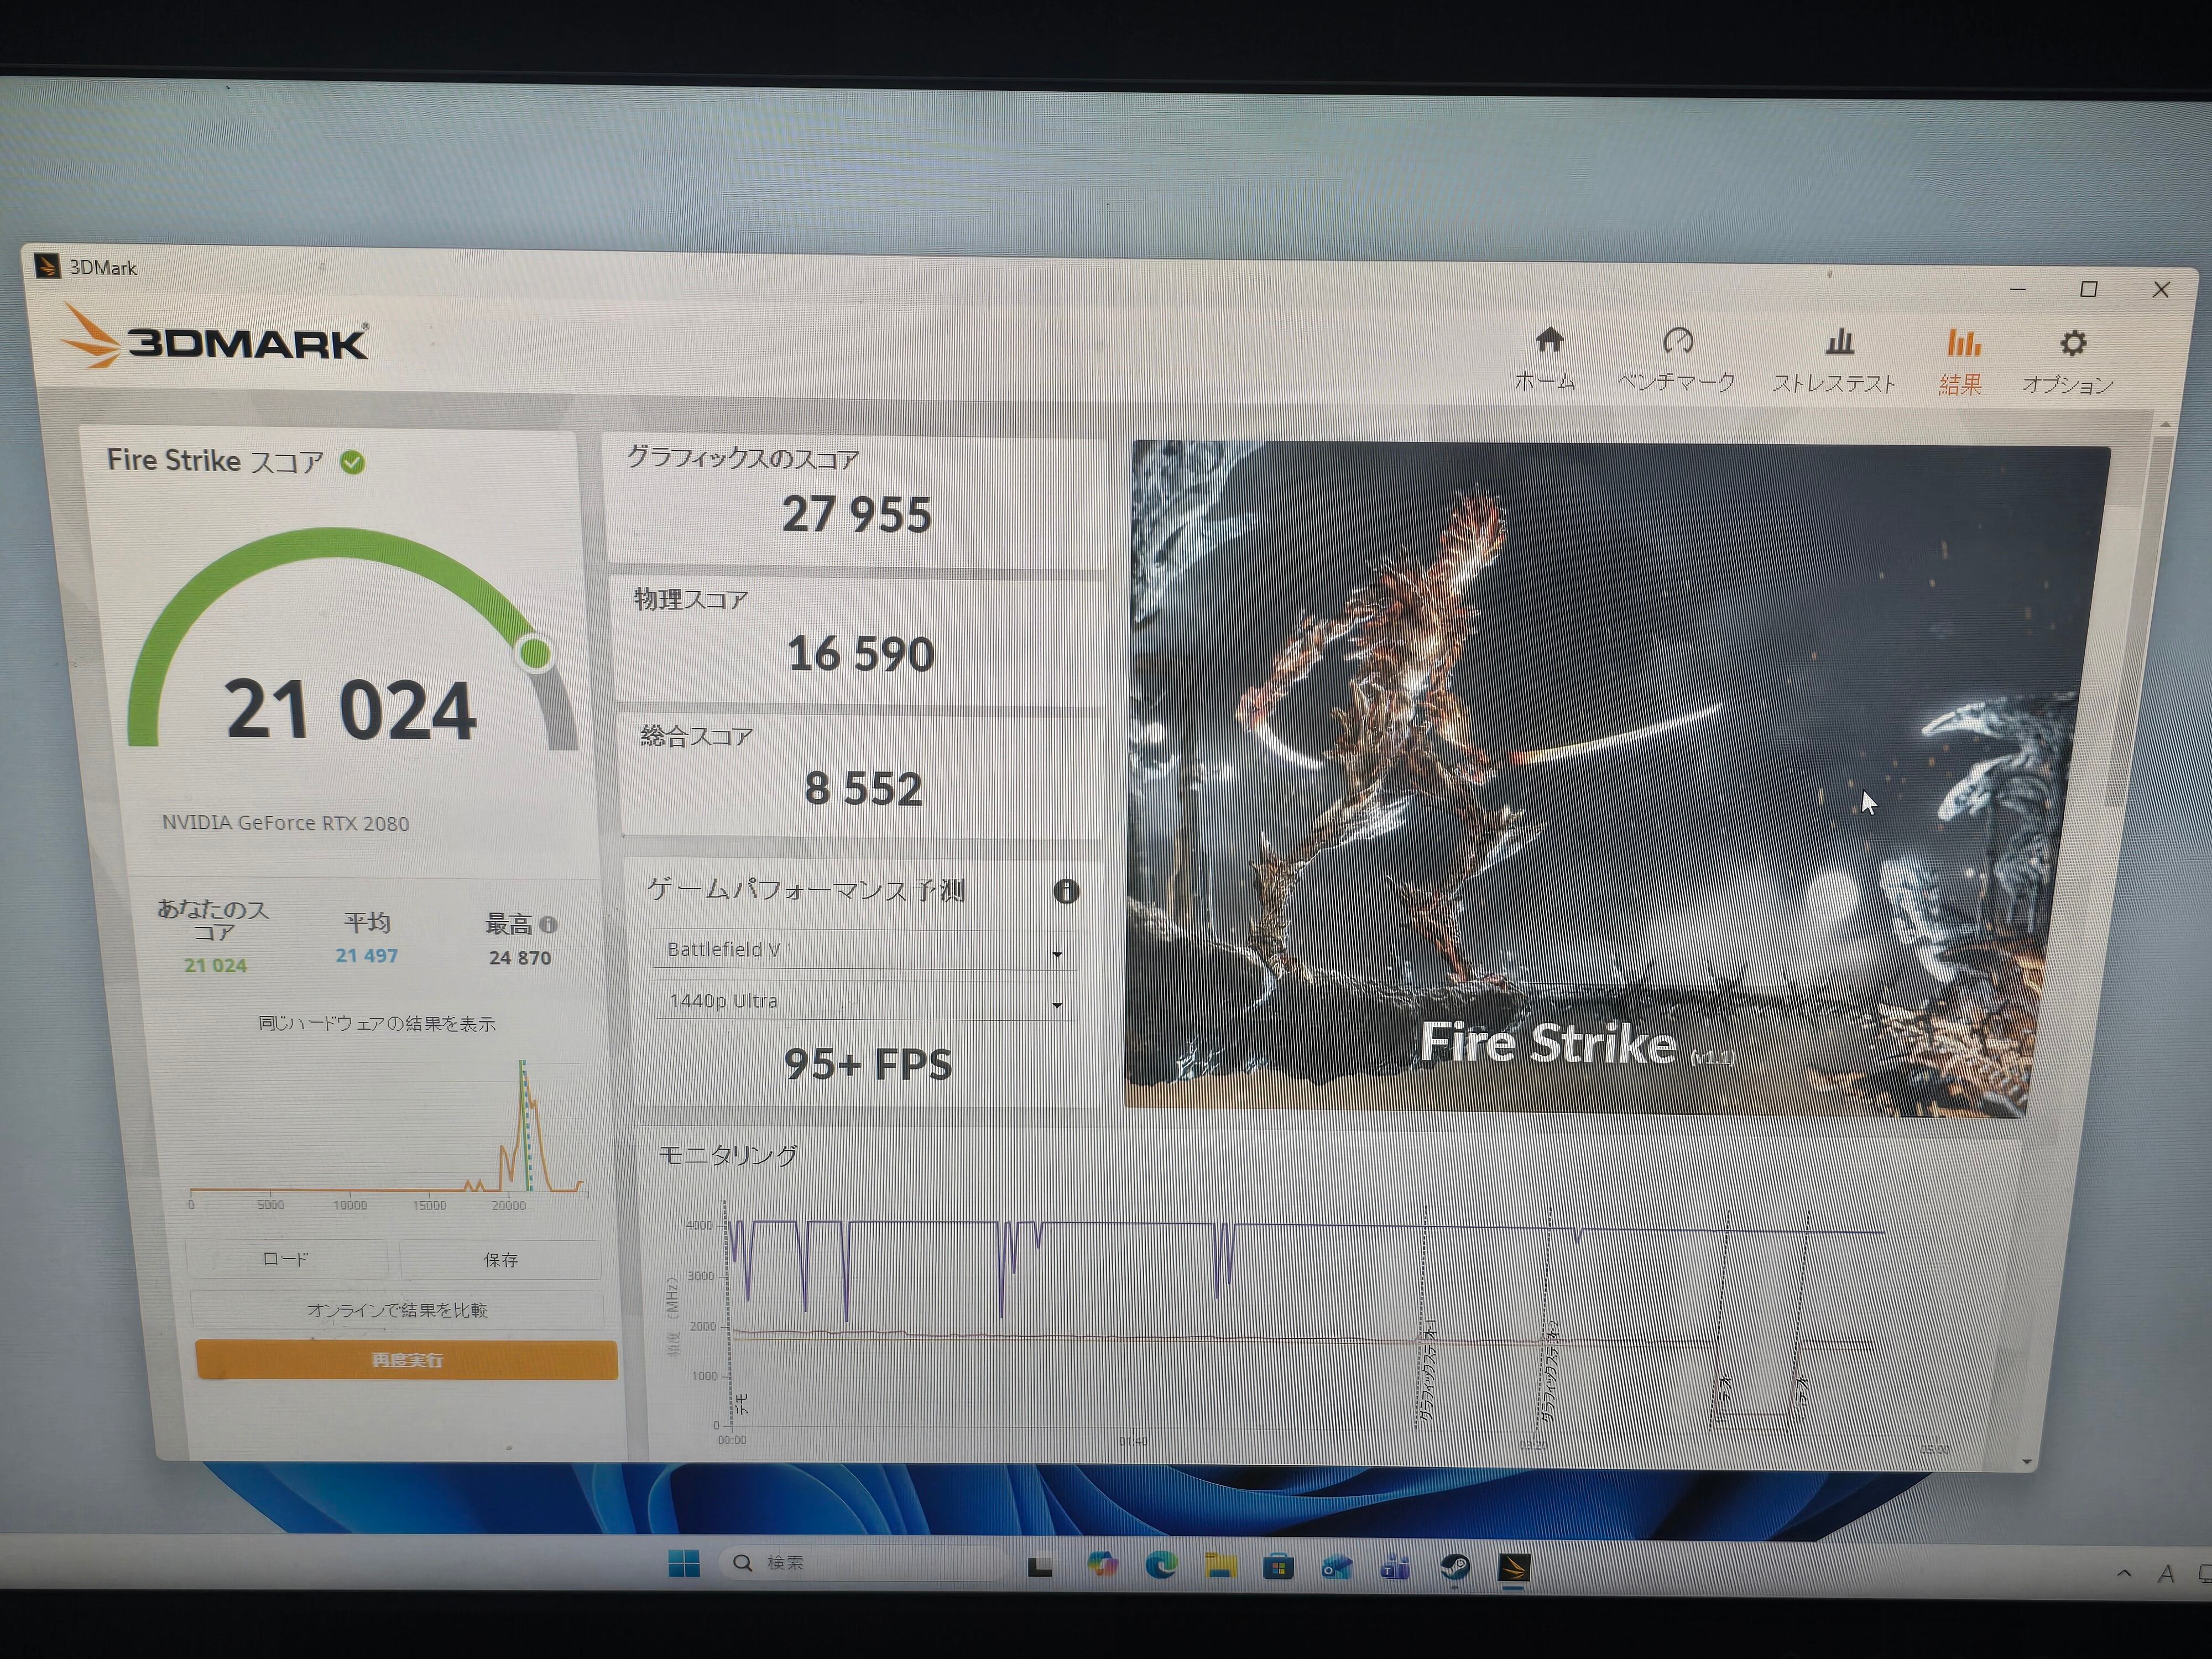Open Steam from the taskbar
The width and height of the screenshot is (2212, 1659).
point(1455,1566)
